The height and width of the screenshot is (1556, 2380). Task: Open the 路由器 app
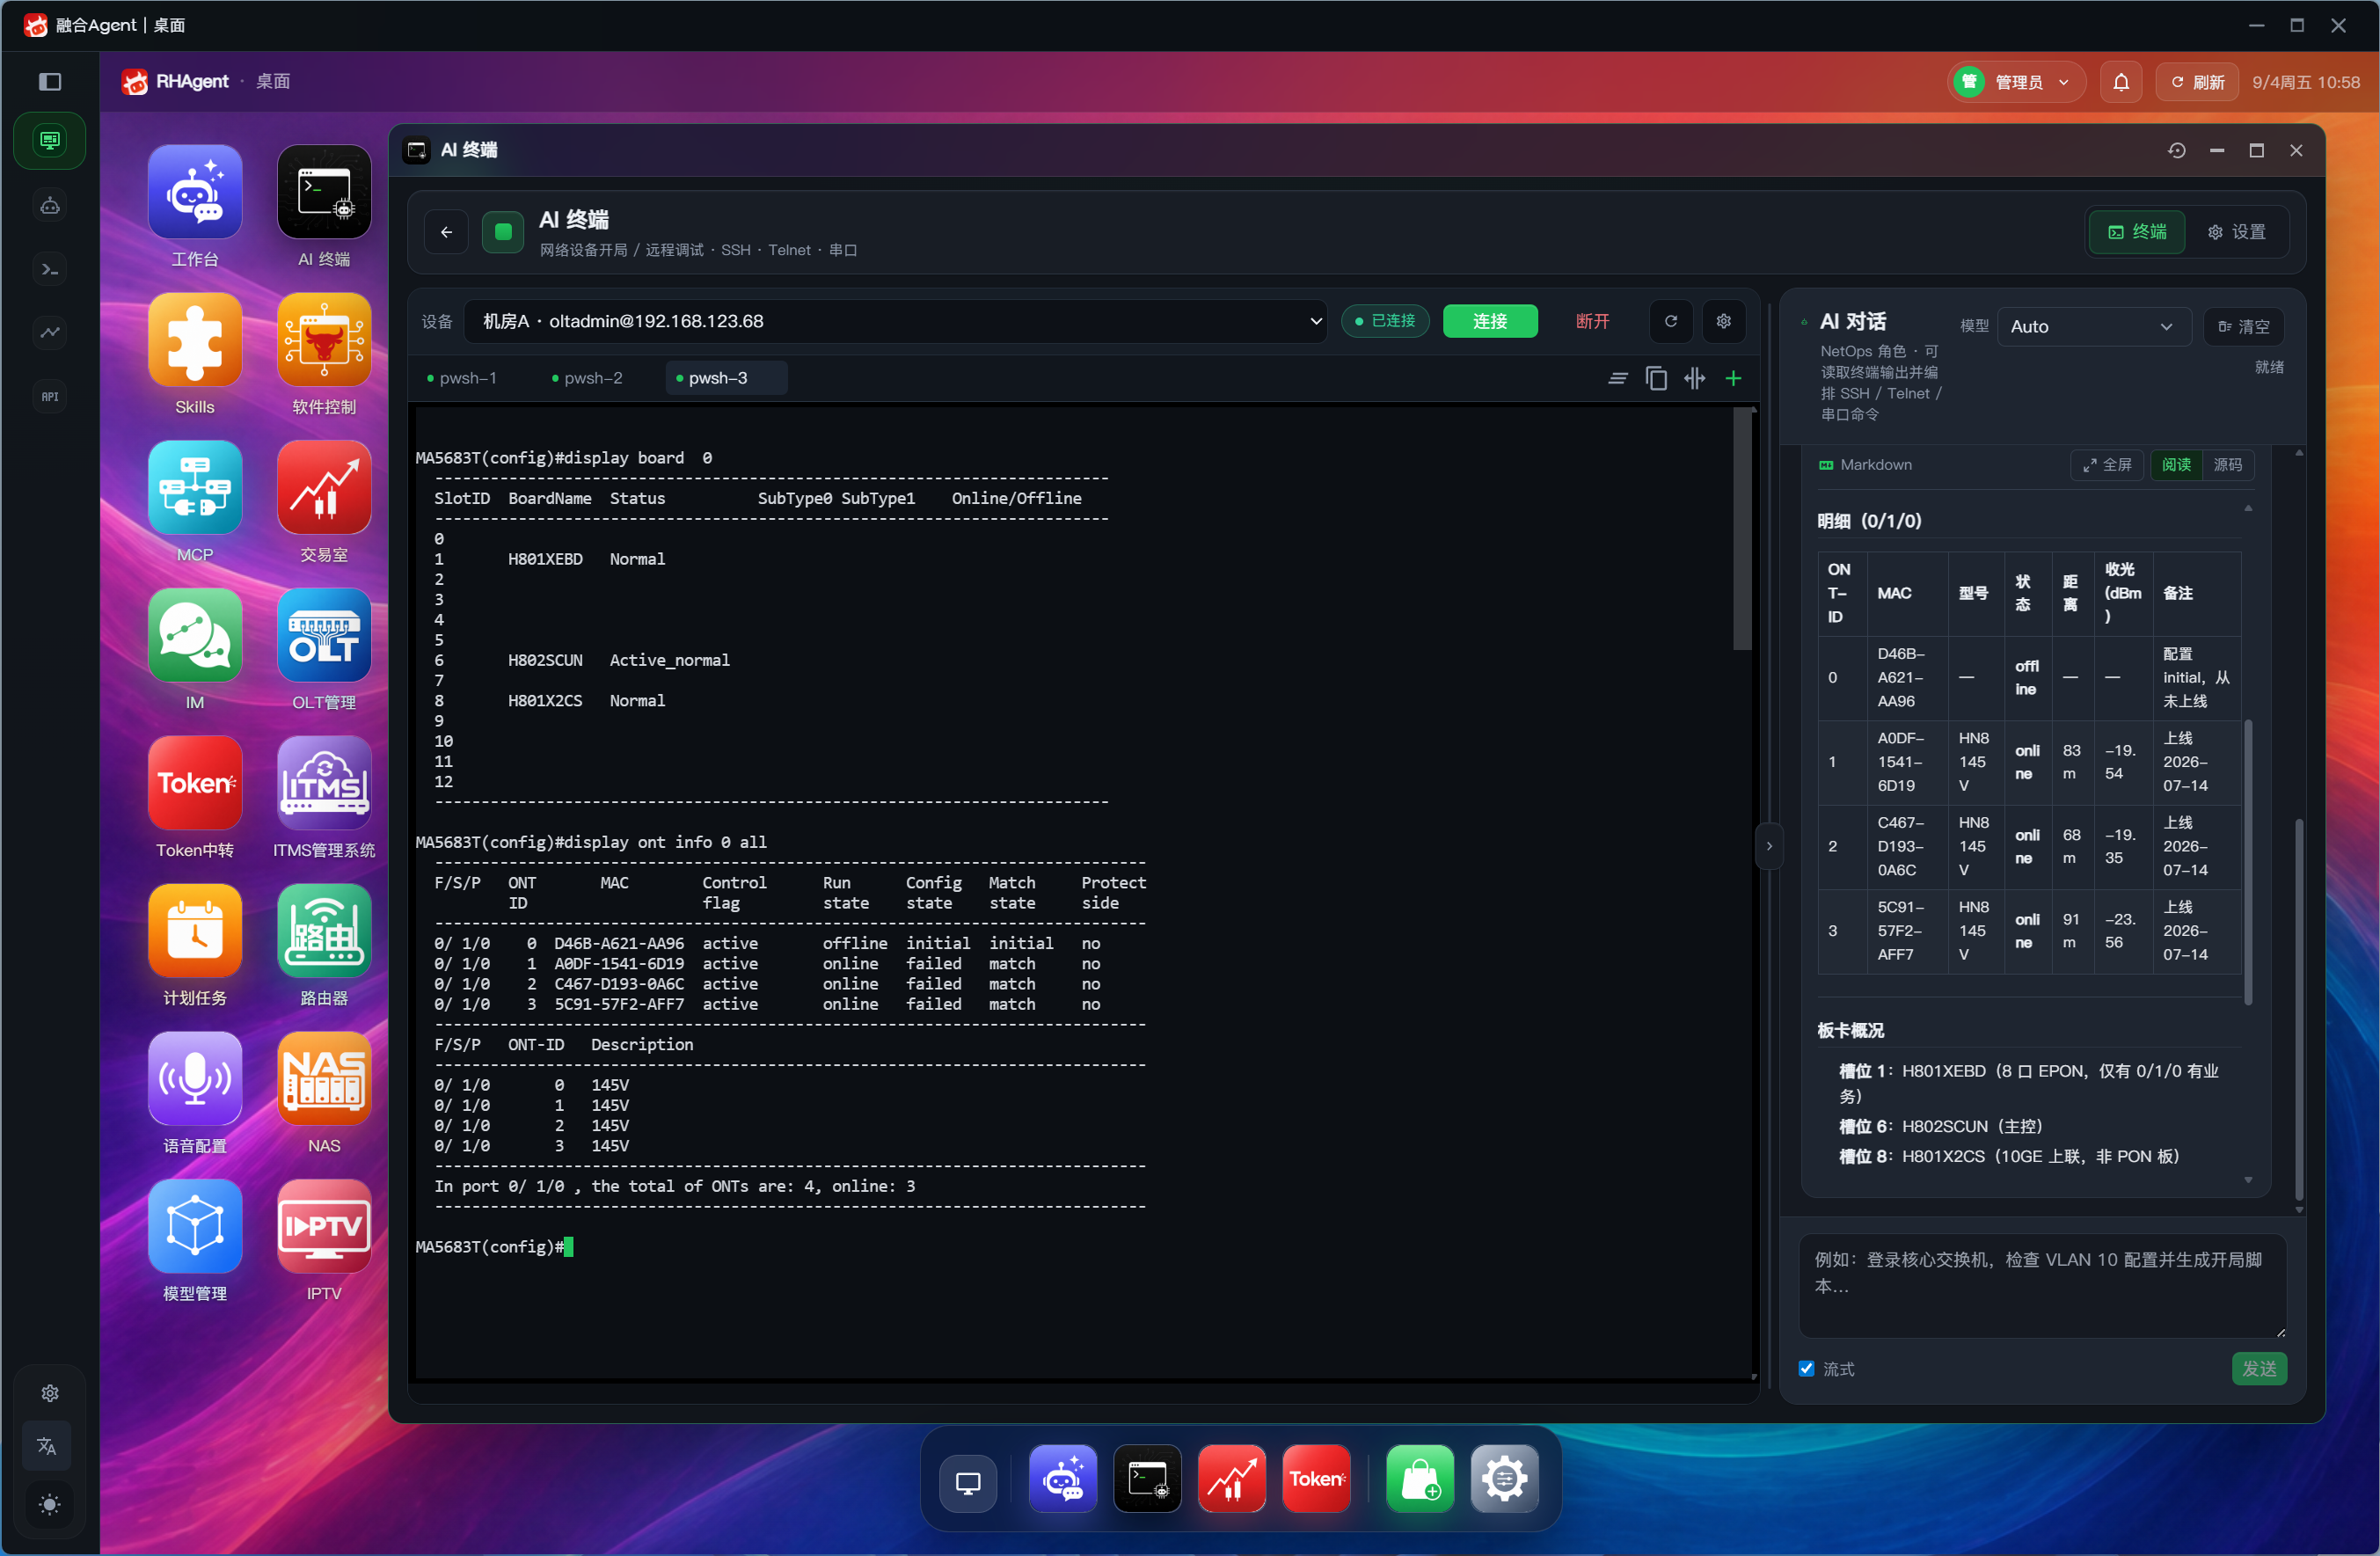click(324, 931)
